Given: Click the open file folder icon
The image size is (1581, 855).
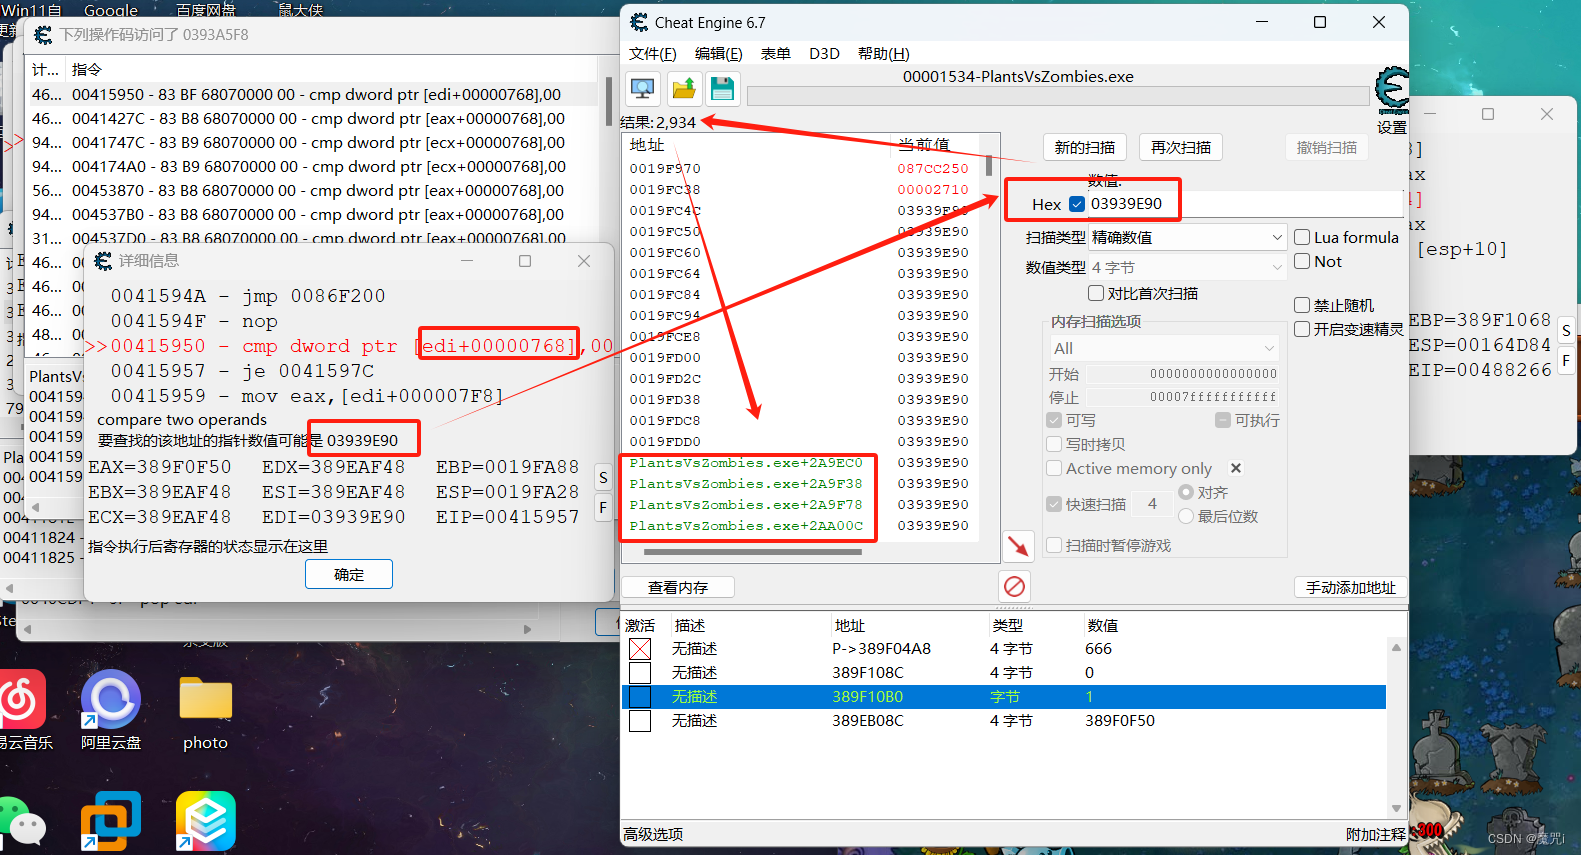Looking at the screenshot, I should coord(684,88).
